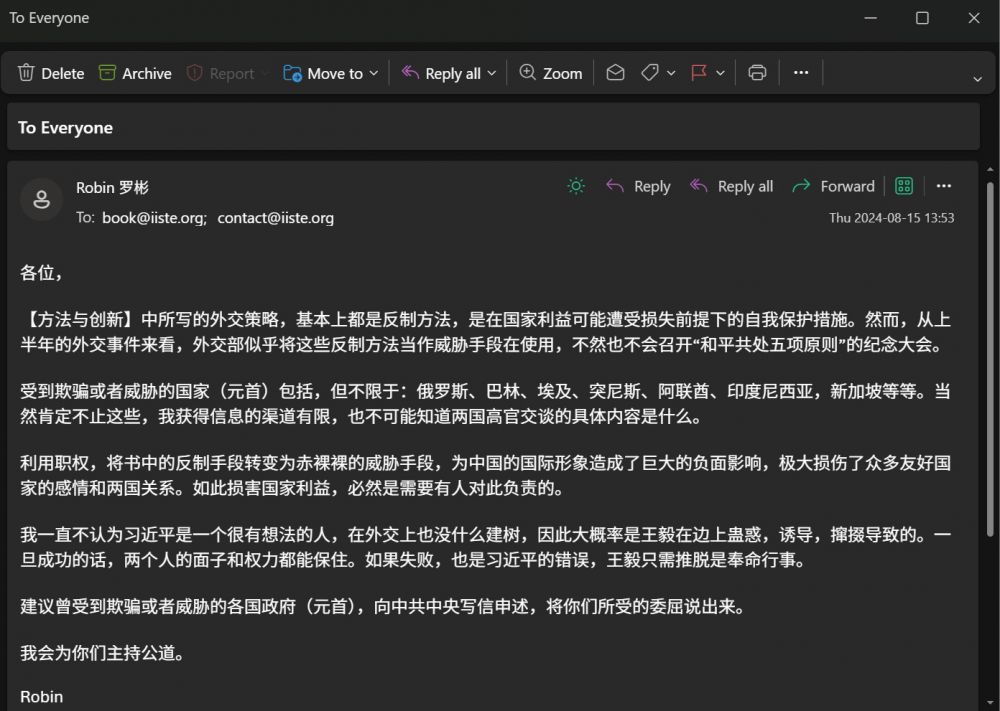The image size is (1000, 711).
Task: Open the categorize tag dropdown arrow
Action: [671, 73]
